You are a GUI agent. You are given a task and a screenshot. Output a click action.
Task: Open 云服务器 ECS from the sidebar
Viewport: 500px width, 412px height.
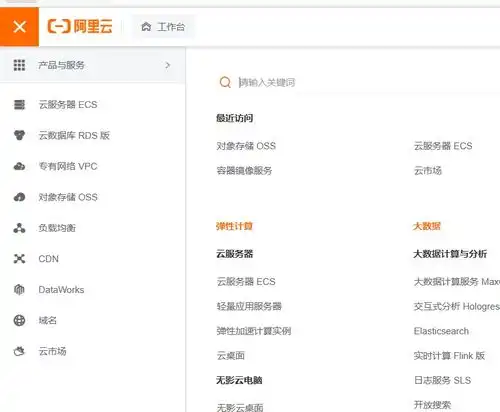pos(68,105)
